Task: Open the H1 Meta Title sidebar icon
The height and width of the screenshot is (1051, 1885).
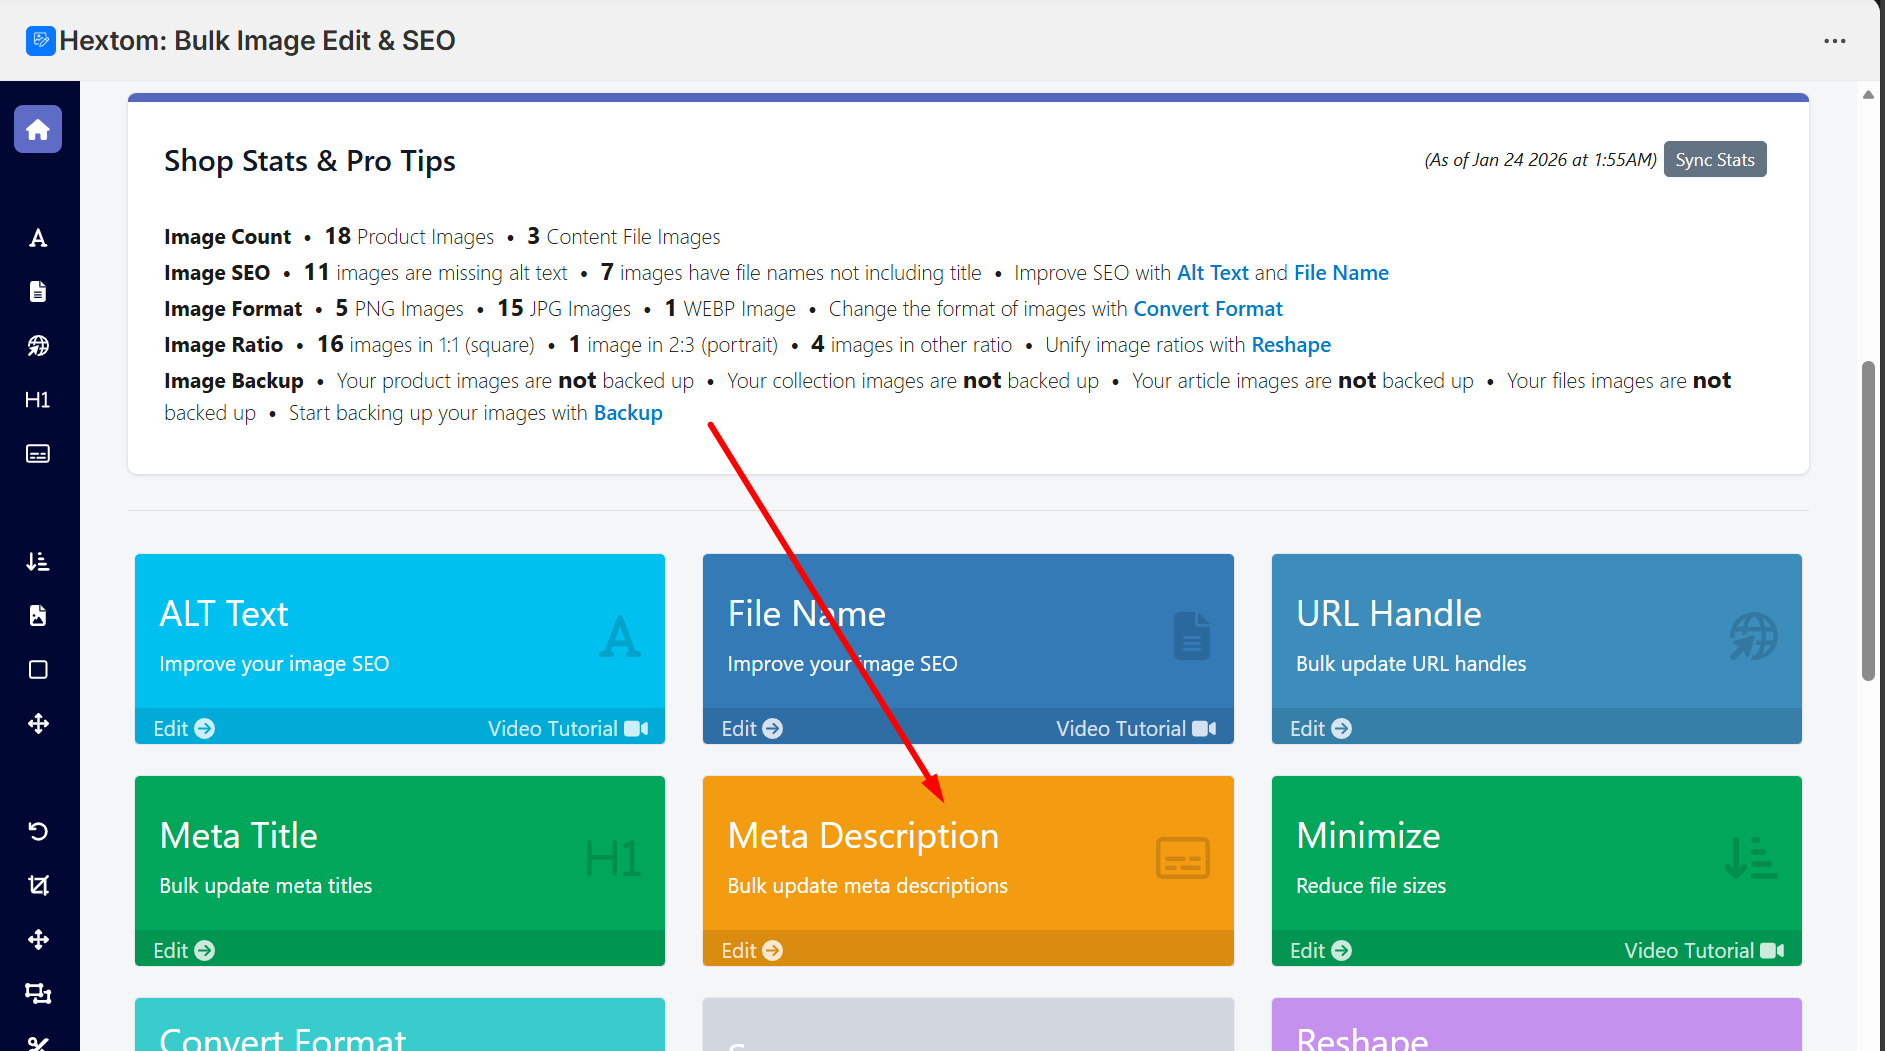Action: pyautogui.click(x=38, y=400)
